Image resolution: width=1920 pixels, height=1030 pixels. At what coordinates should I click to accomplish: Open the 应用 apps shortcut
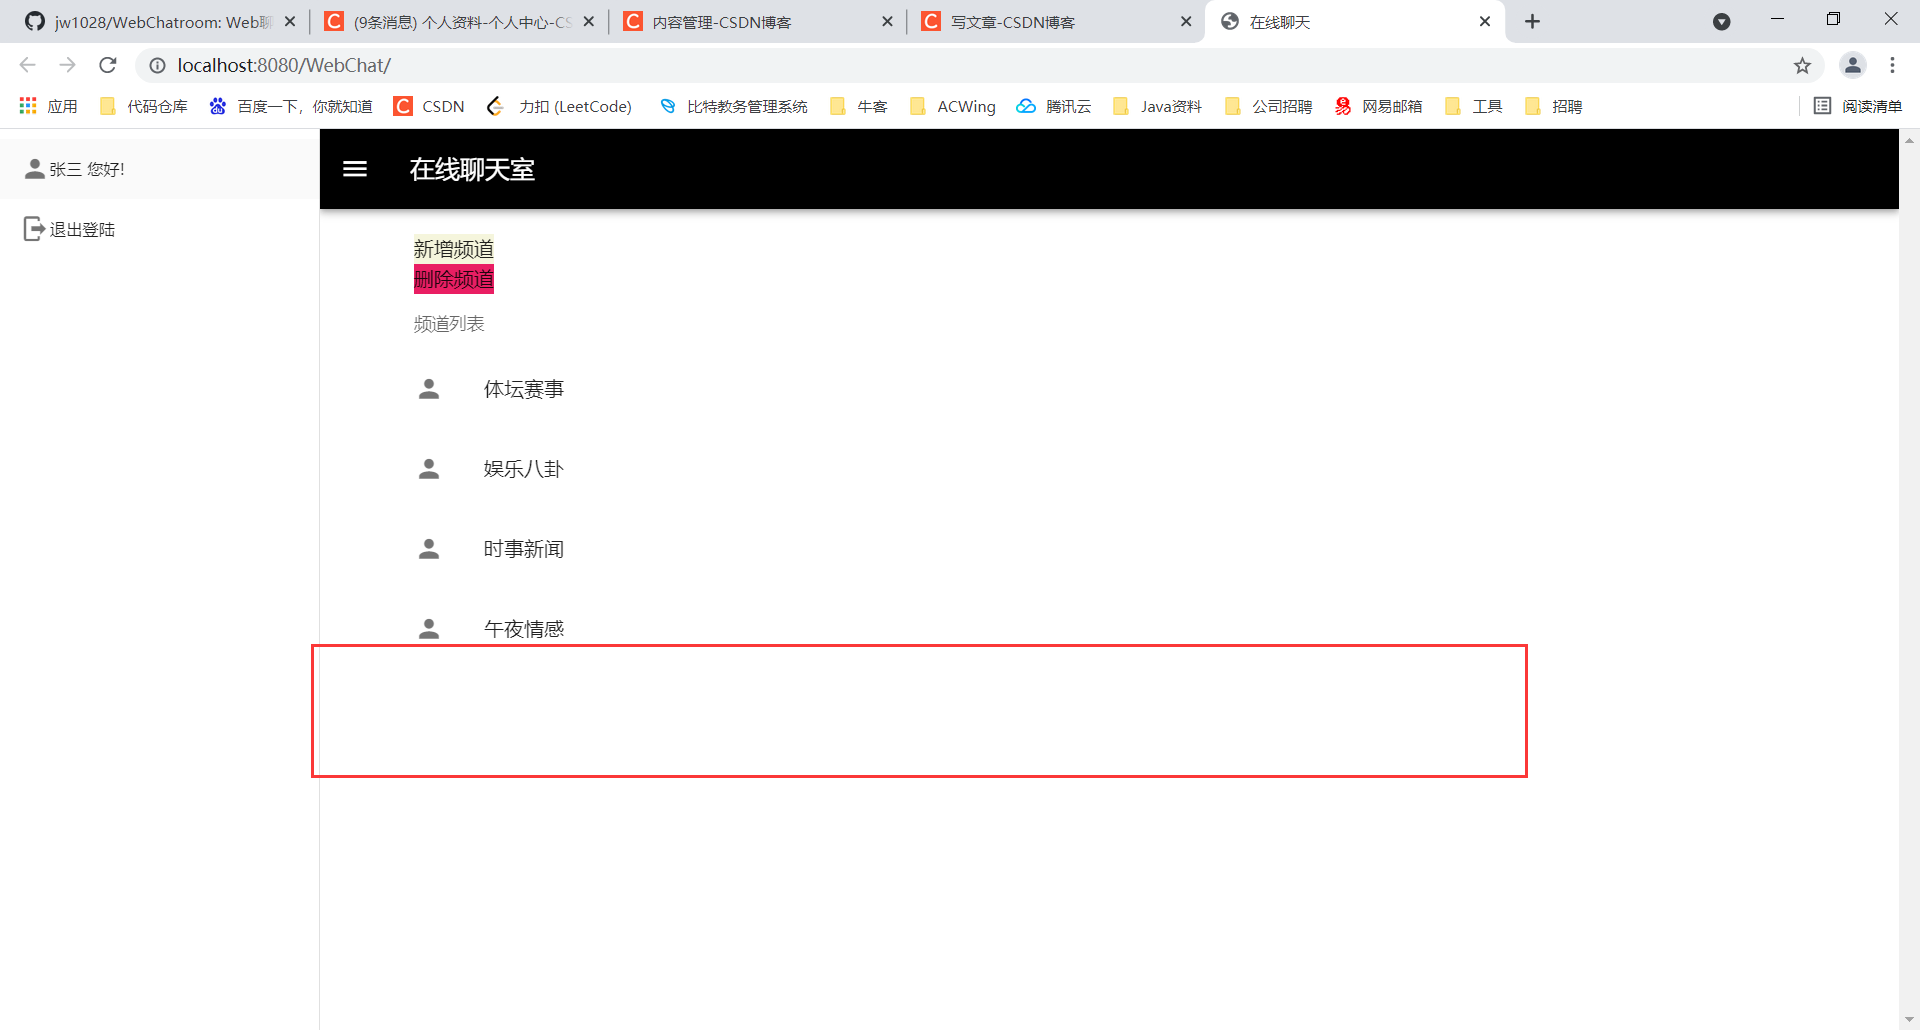click(x=48, y=106)
